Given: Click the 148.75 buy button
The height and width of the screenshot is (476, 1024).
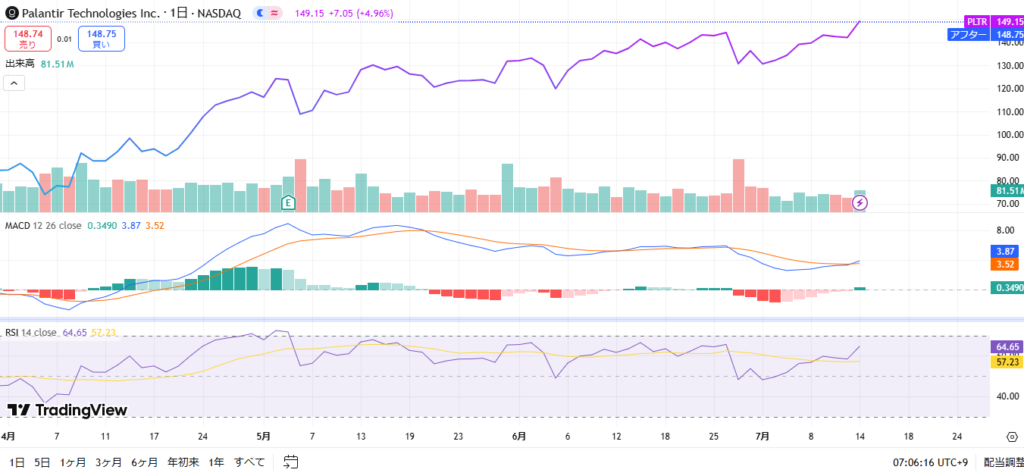Looking at the screenshot, I should click(101, 39).
